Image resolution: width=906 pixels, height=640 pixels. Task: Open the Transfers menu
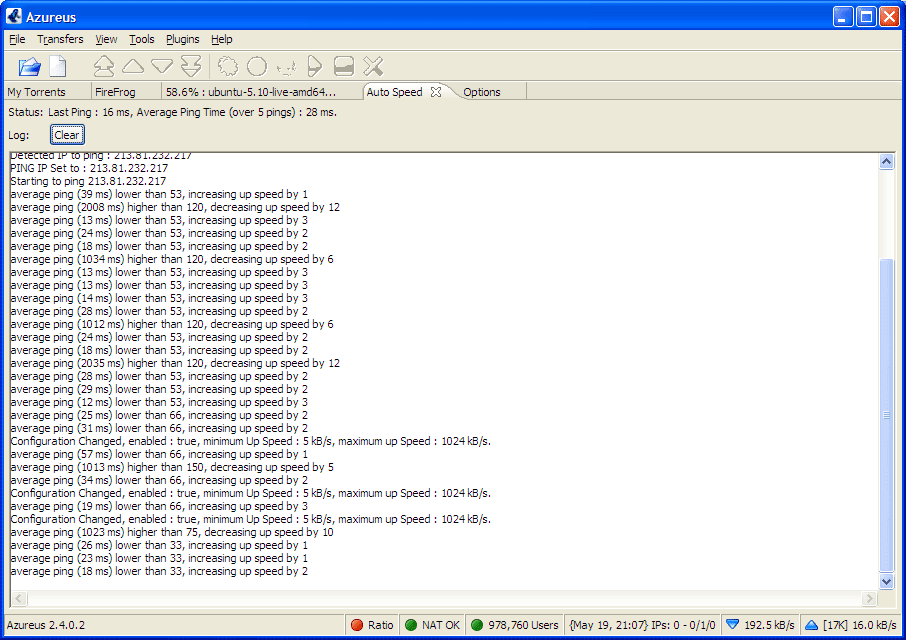[60, 39]
